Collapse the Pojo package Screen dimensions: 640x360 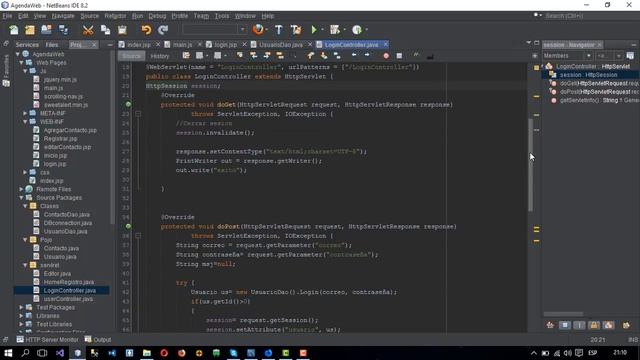25,240
